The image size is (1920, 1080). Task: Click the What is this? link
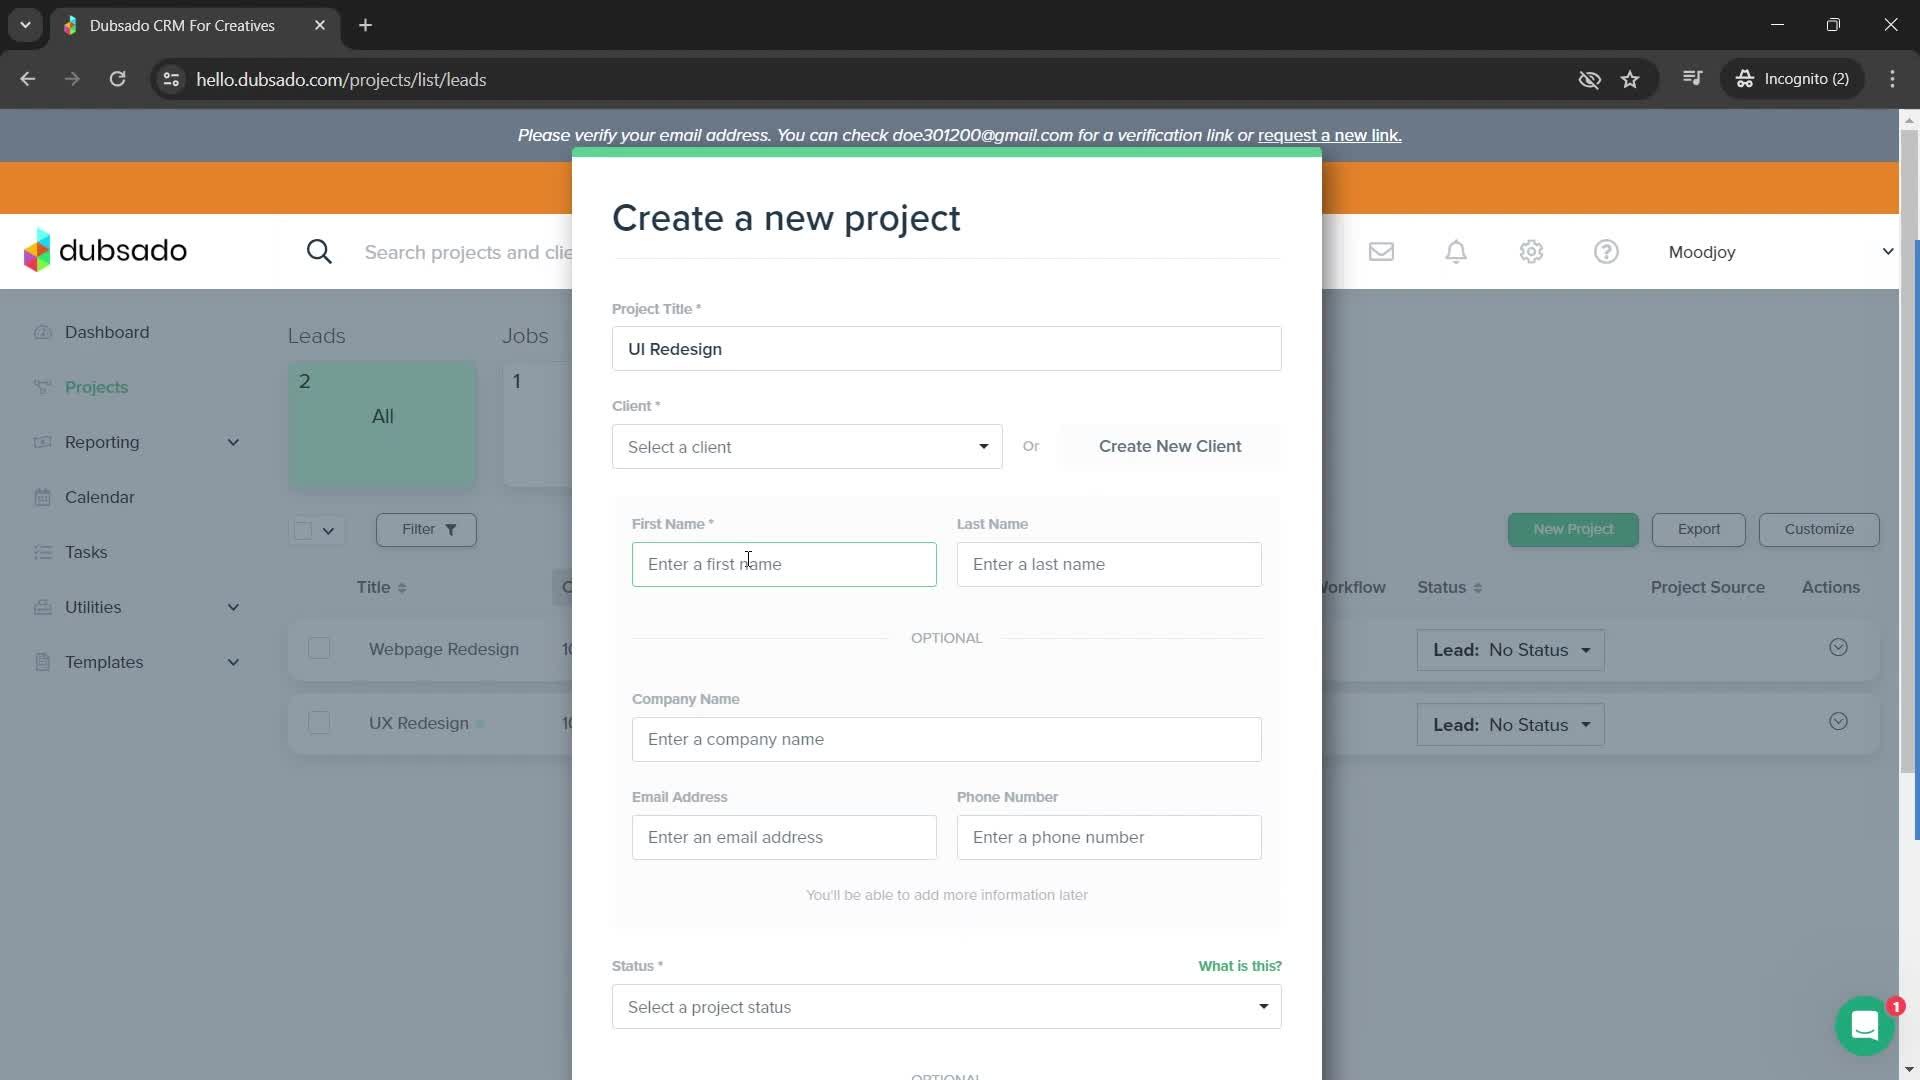pos(1239,966)
